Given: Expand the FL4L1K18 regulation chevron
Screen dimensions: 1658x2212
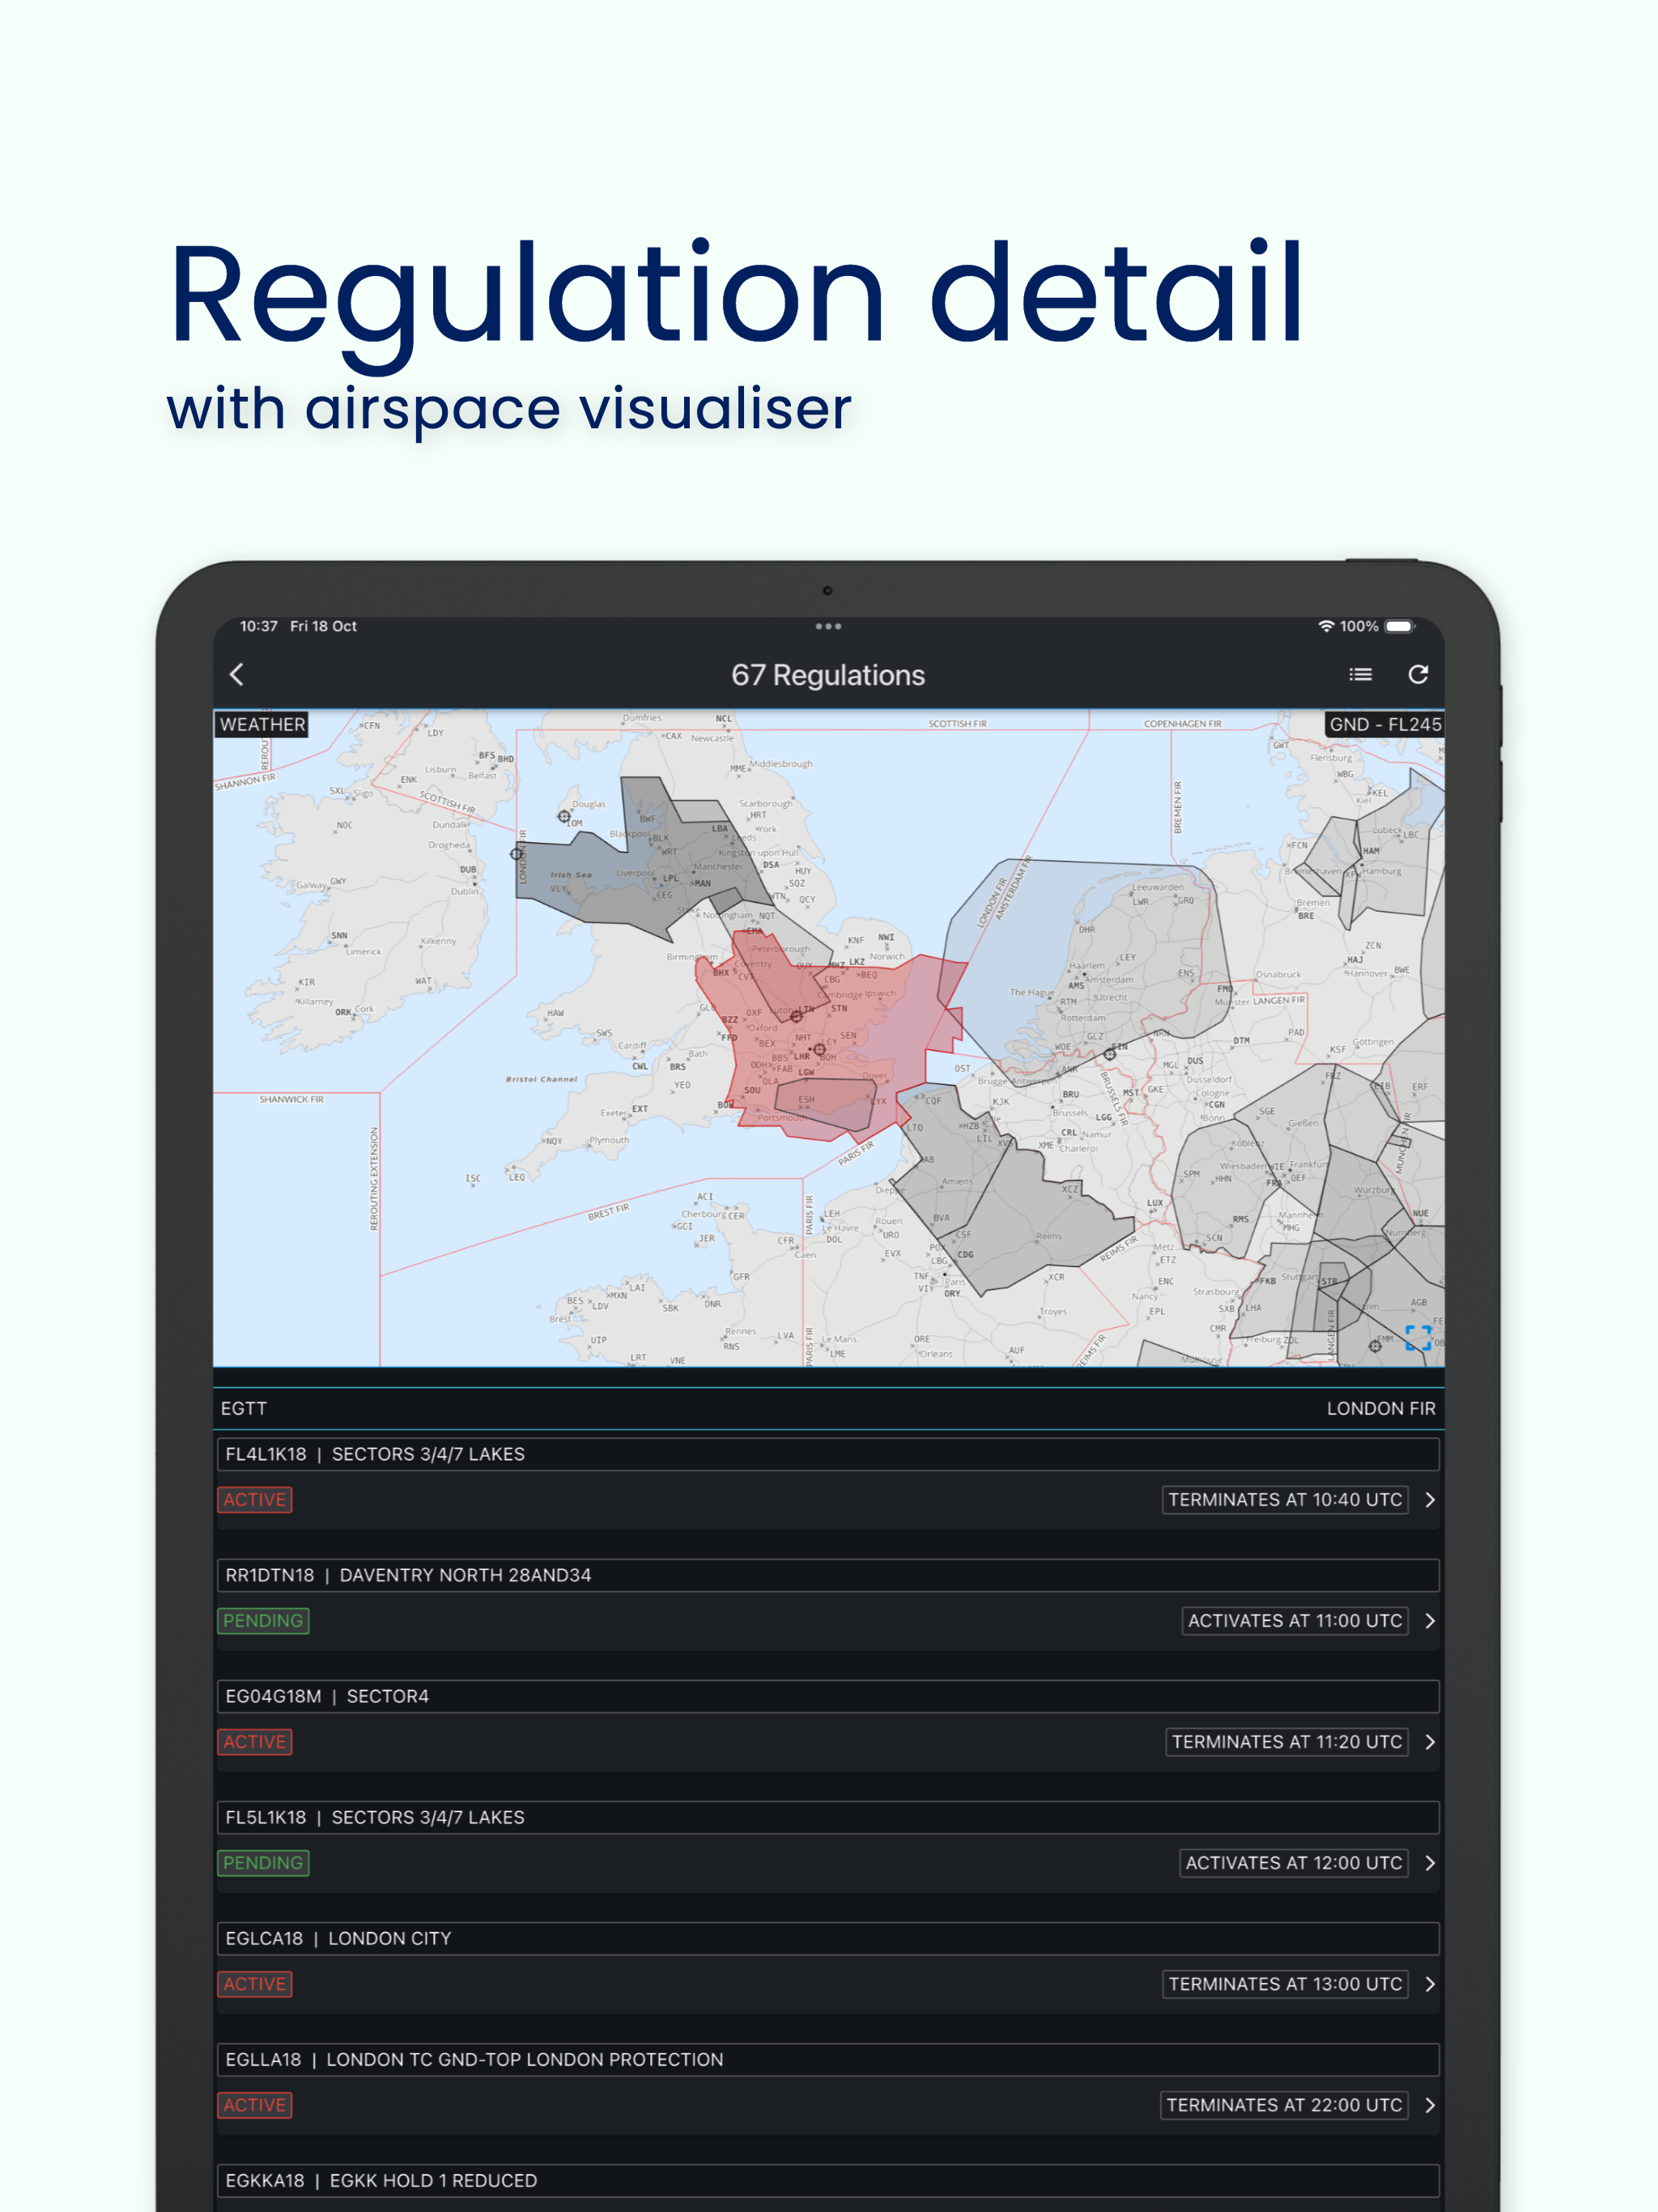Looking at the screenshot, I should click(1430, 1500).
